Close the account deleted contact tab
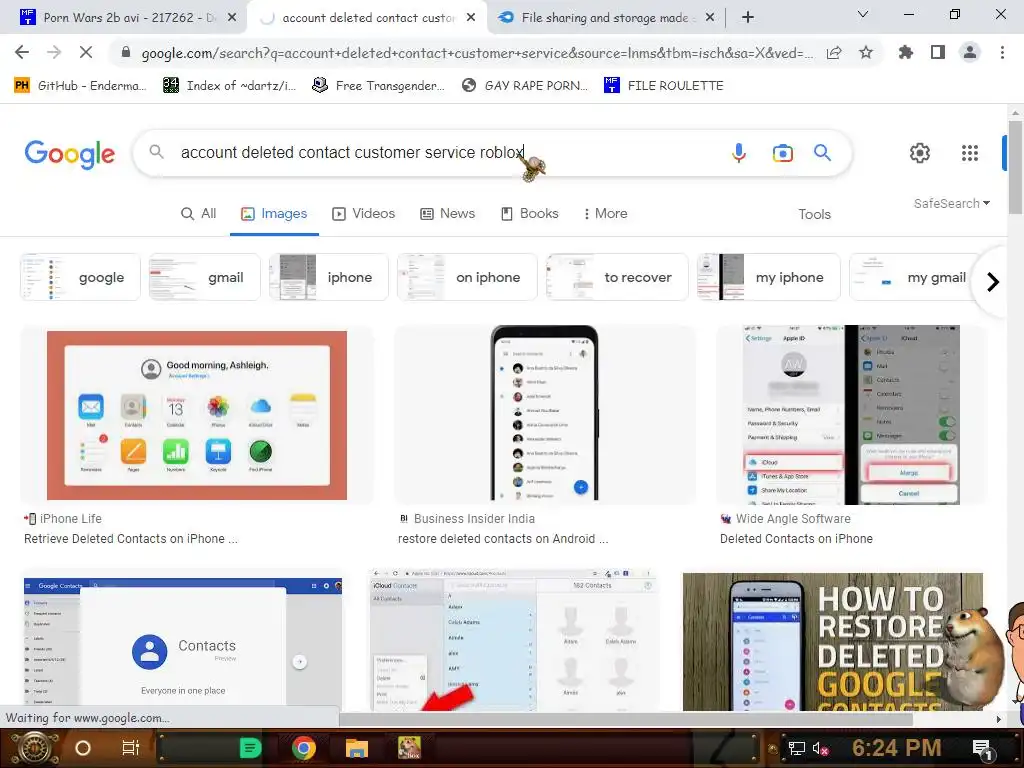The image size is (1024, 768). click(471, 18)
